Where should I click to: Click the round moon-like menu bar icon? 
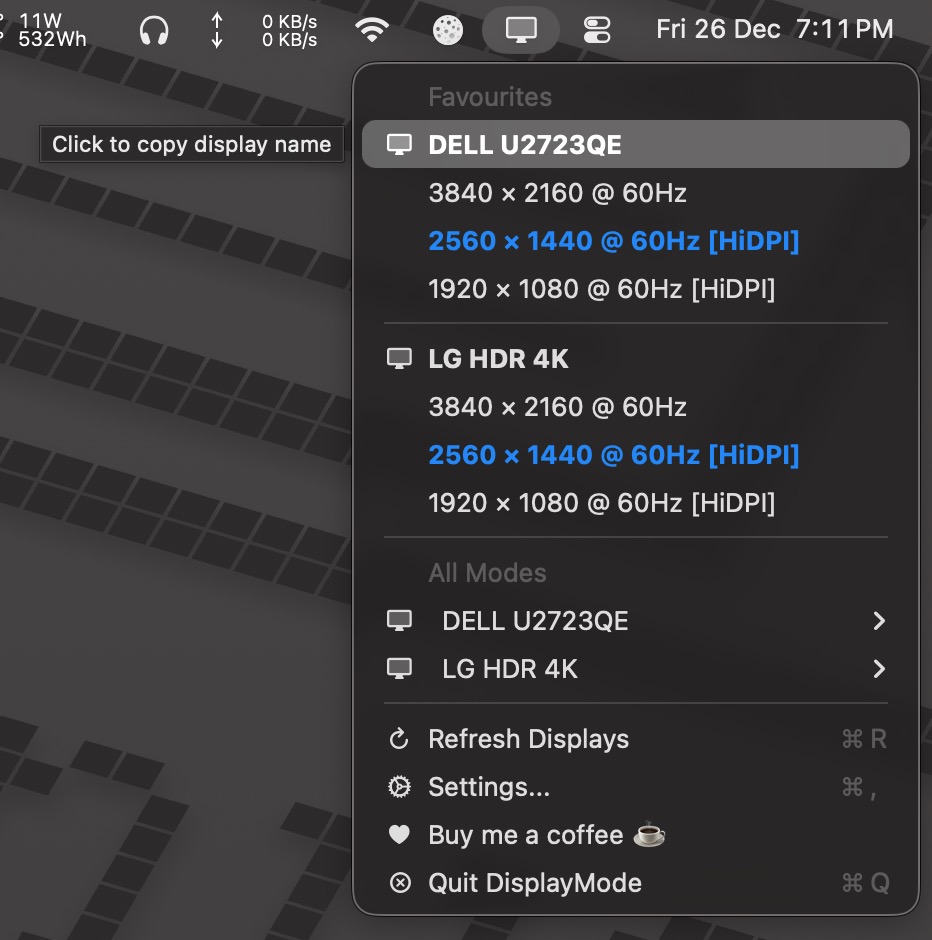click(448, 30)
